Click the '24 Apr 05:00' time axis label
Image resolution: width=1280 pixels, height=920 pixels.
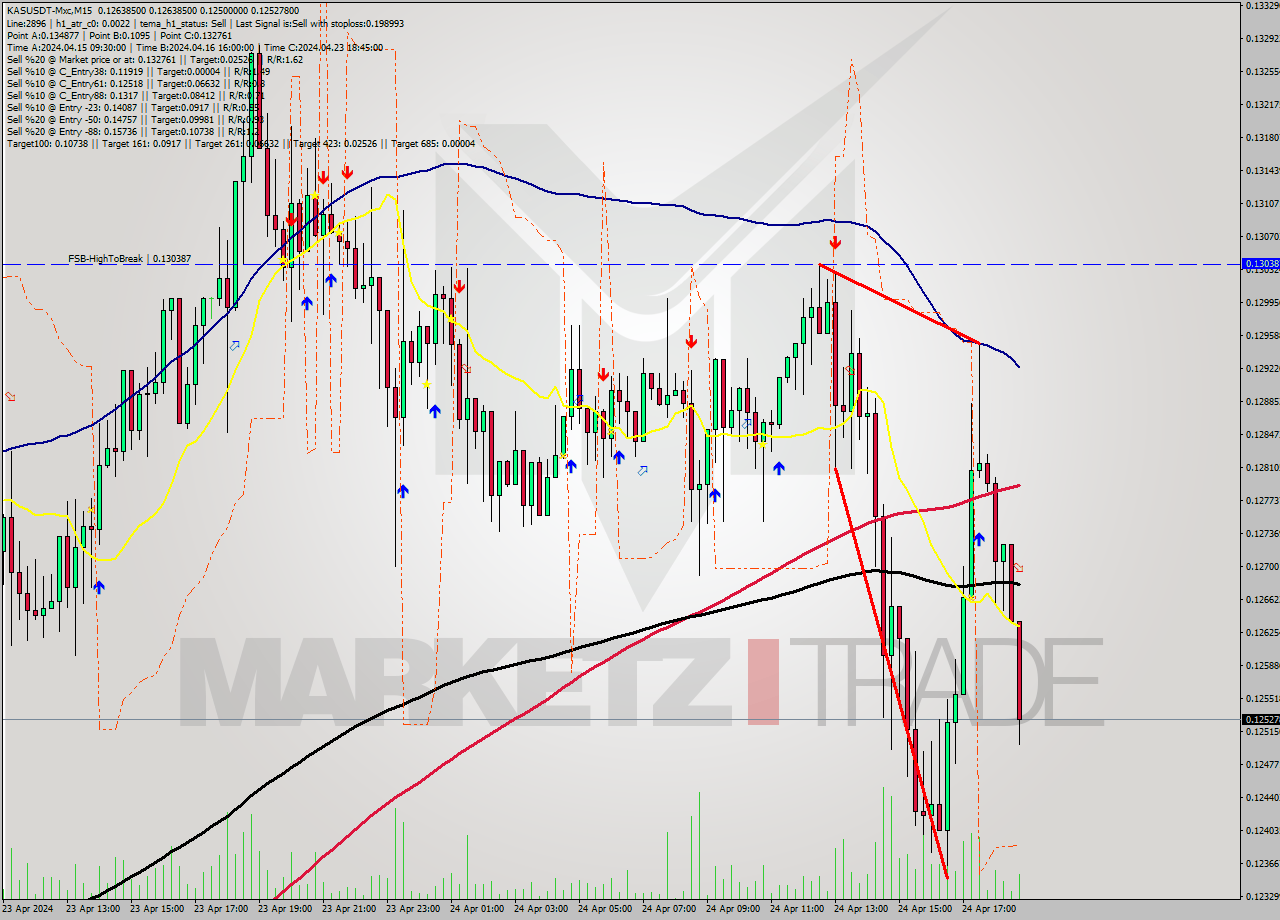[x=605, y=909]
